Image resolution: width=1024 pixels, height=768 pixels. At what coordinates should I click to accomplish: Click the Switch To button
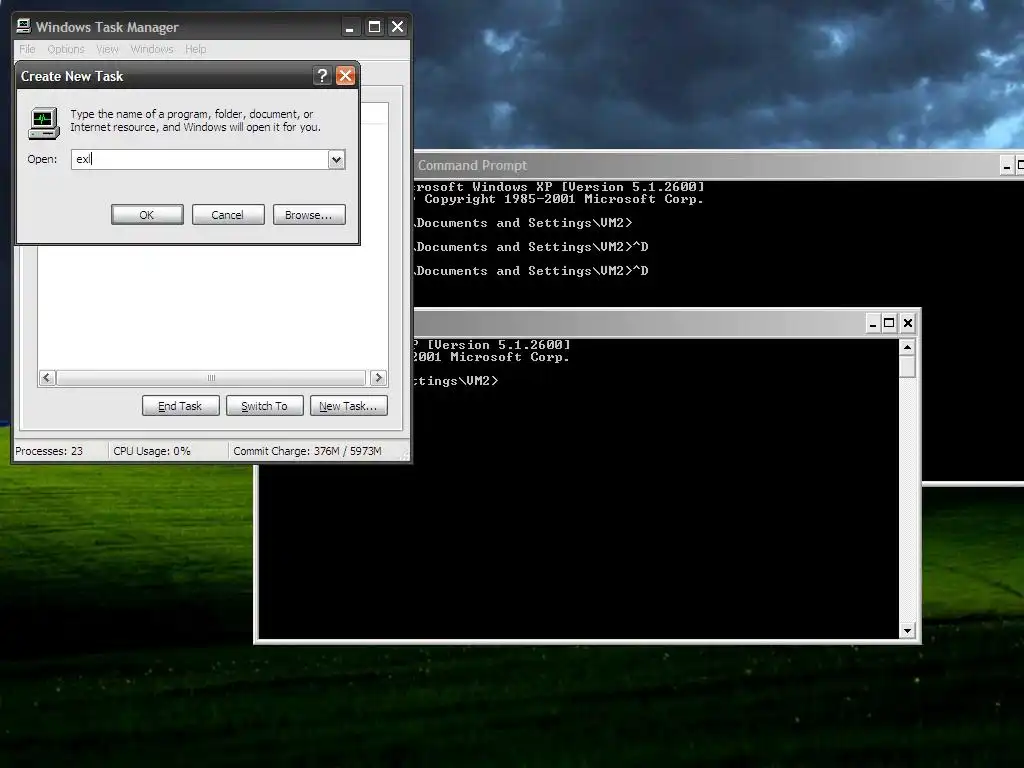(264, 406)
